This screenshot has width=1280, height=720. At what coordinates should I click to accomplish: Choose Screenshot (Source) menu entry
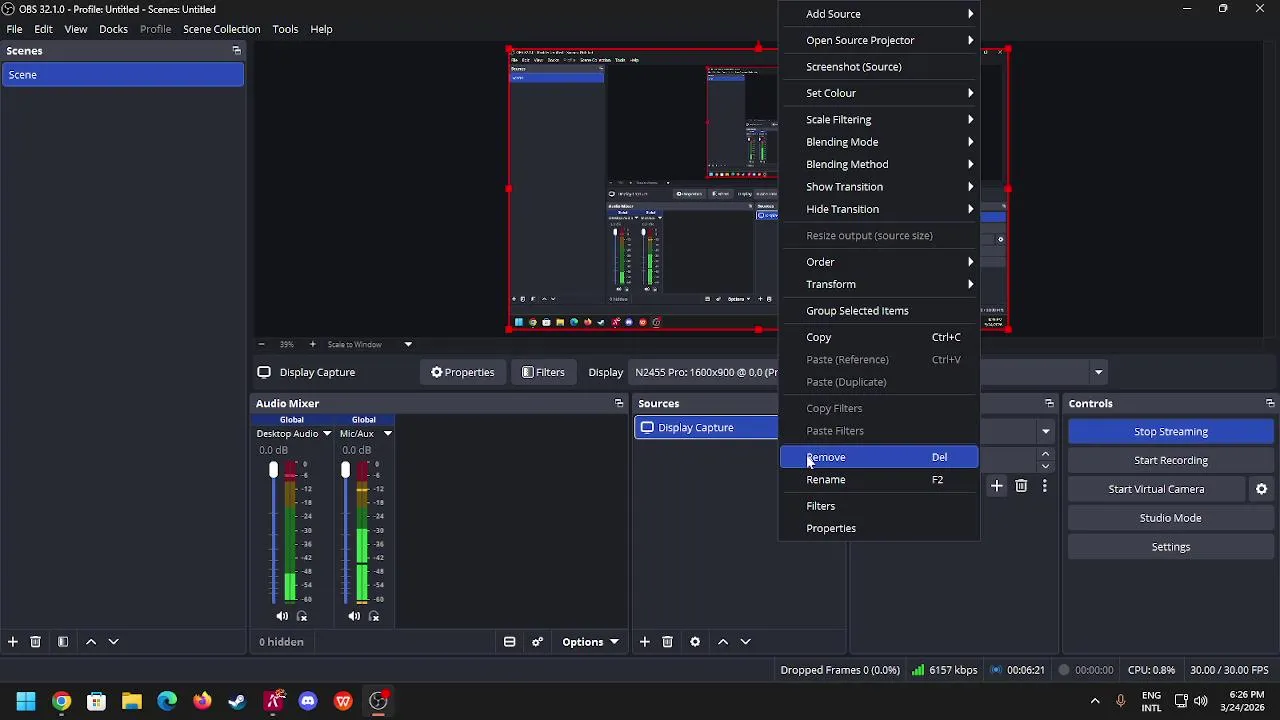pyautogui.click(x=879, y=67)
